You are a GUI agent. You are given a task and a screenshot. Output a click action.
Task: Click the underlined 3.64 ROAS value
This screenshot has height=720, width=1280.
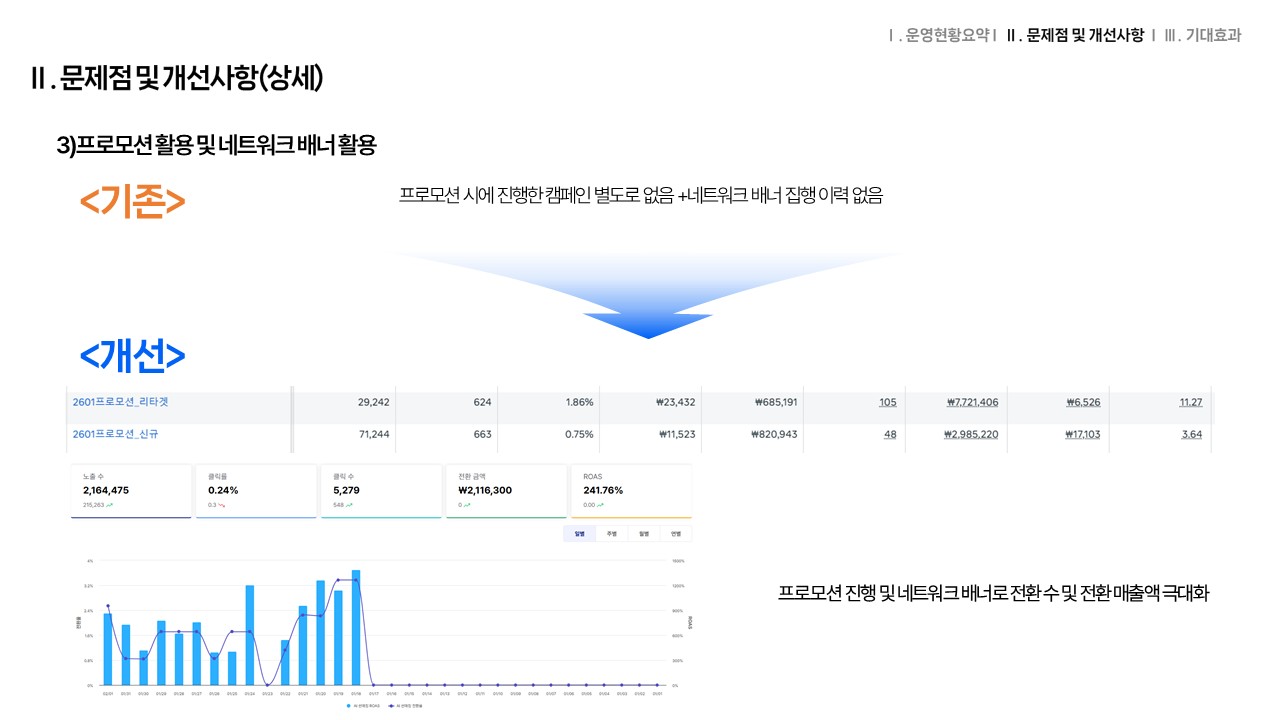1191,435
